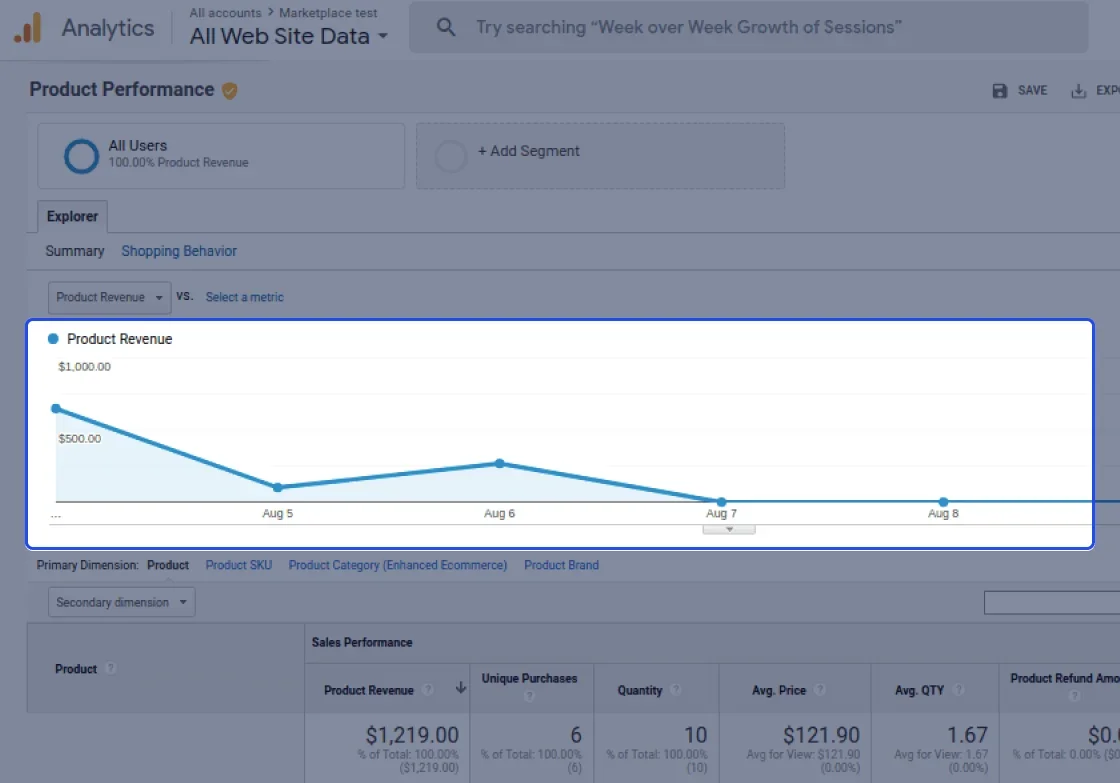Viewport: 1120px width, 783px height.
Task: Click the Aug 6 data point on chart
Action: [x=499, y=464]
